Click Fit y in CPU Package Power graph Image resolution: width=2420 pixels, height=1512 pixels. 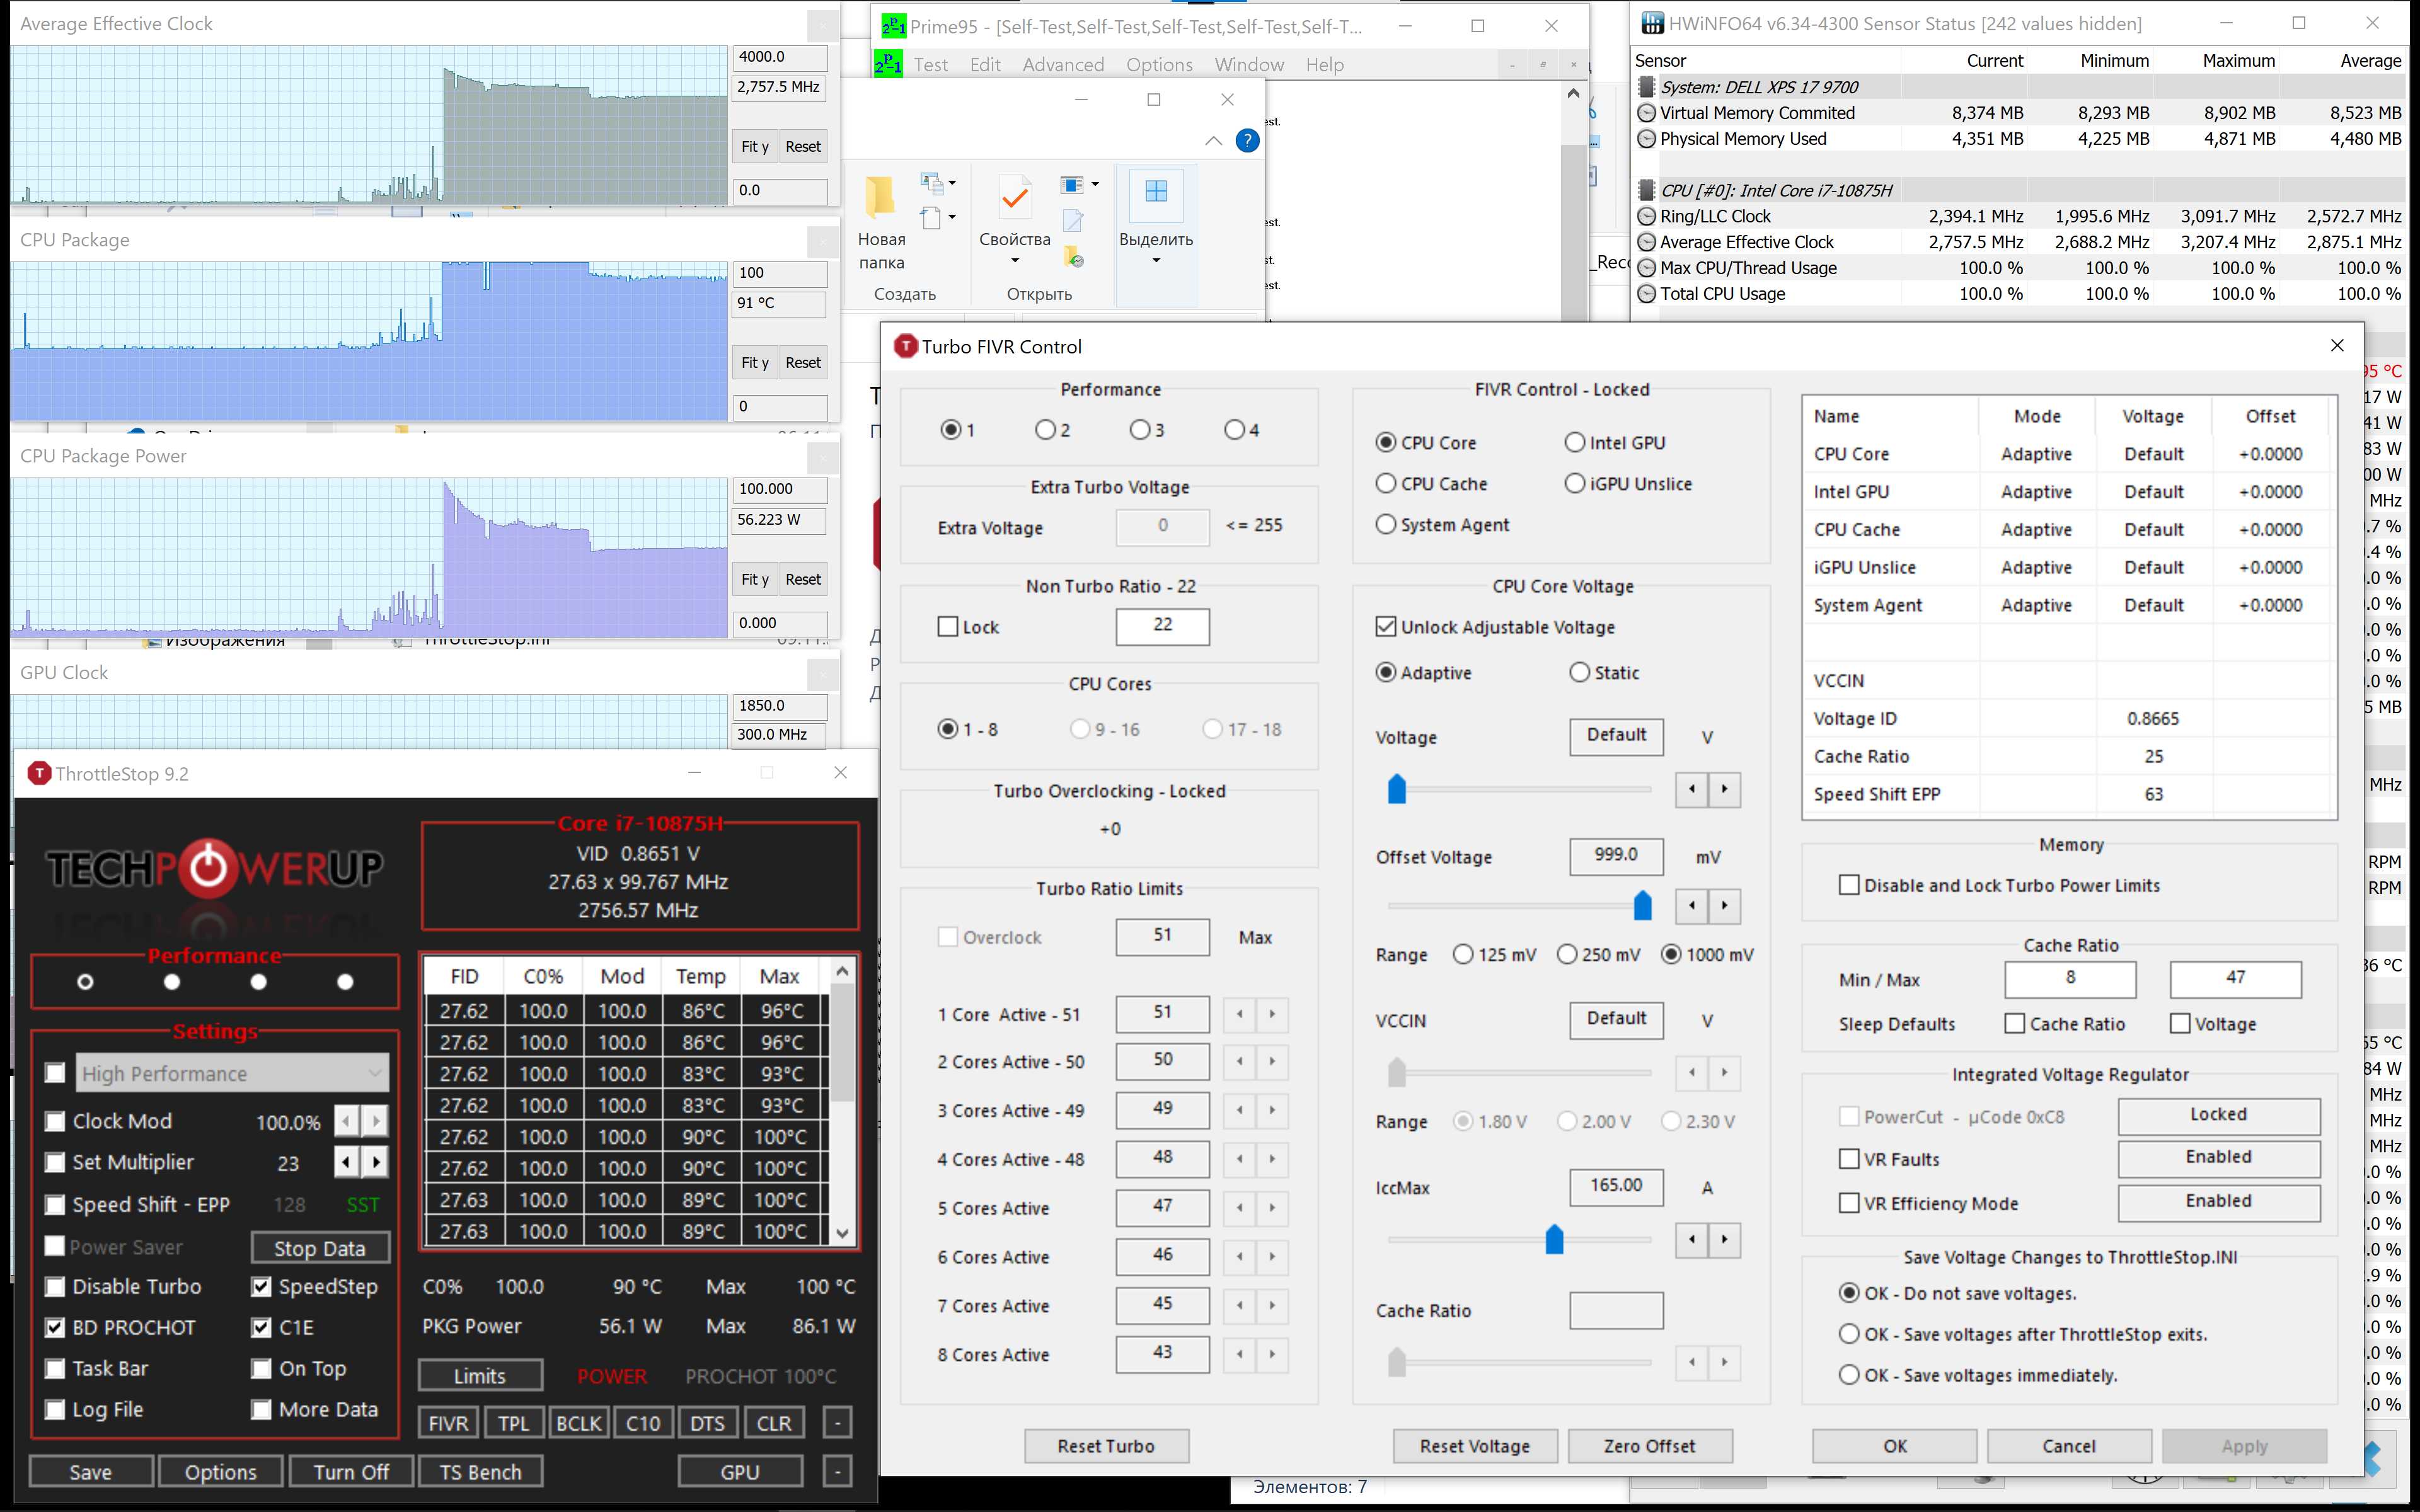tap(755, 579)
